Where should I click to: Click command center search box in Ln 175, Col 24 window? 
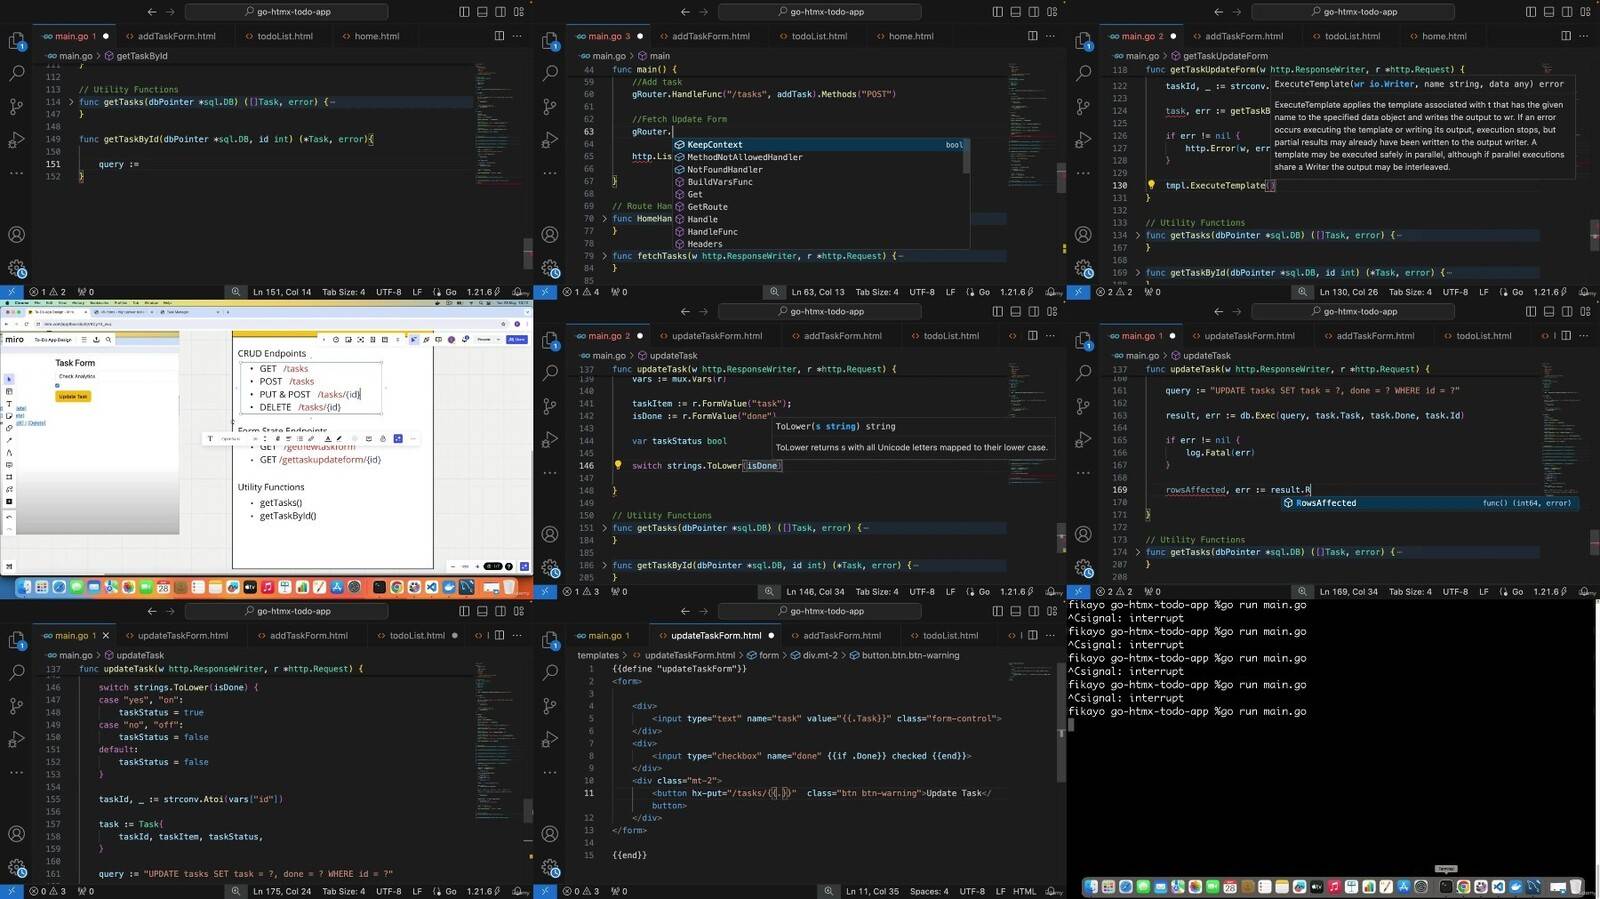[x=286, y=611]
